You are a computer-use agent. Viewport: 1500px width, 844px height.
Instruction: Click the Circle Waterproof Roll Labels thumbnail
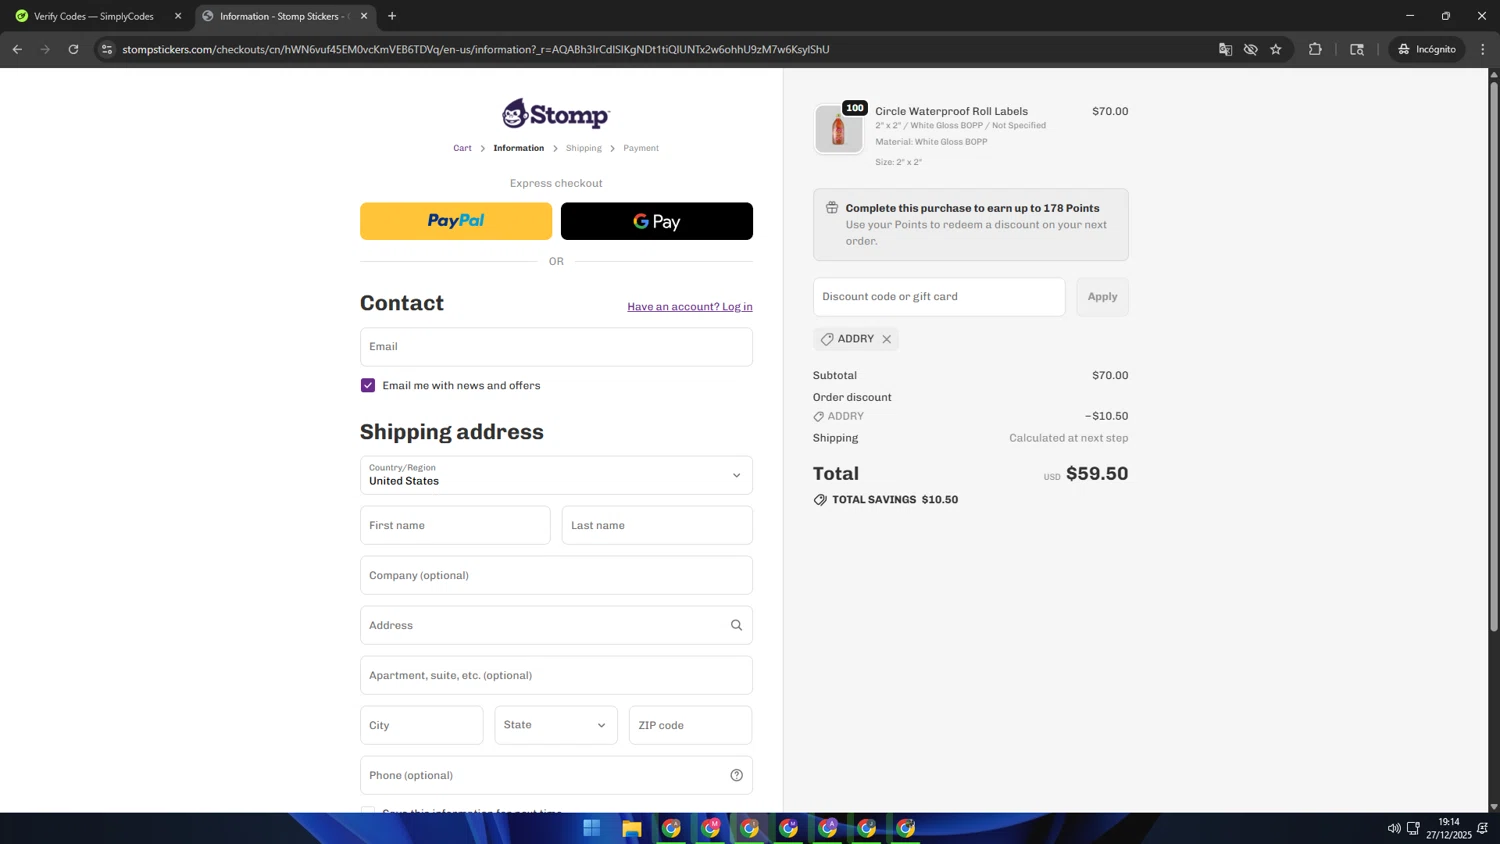pos(838,129)
